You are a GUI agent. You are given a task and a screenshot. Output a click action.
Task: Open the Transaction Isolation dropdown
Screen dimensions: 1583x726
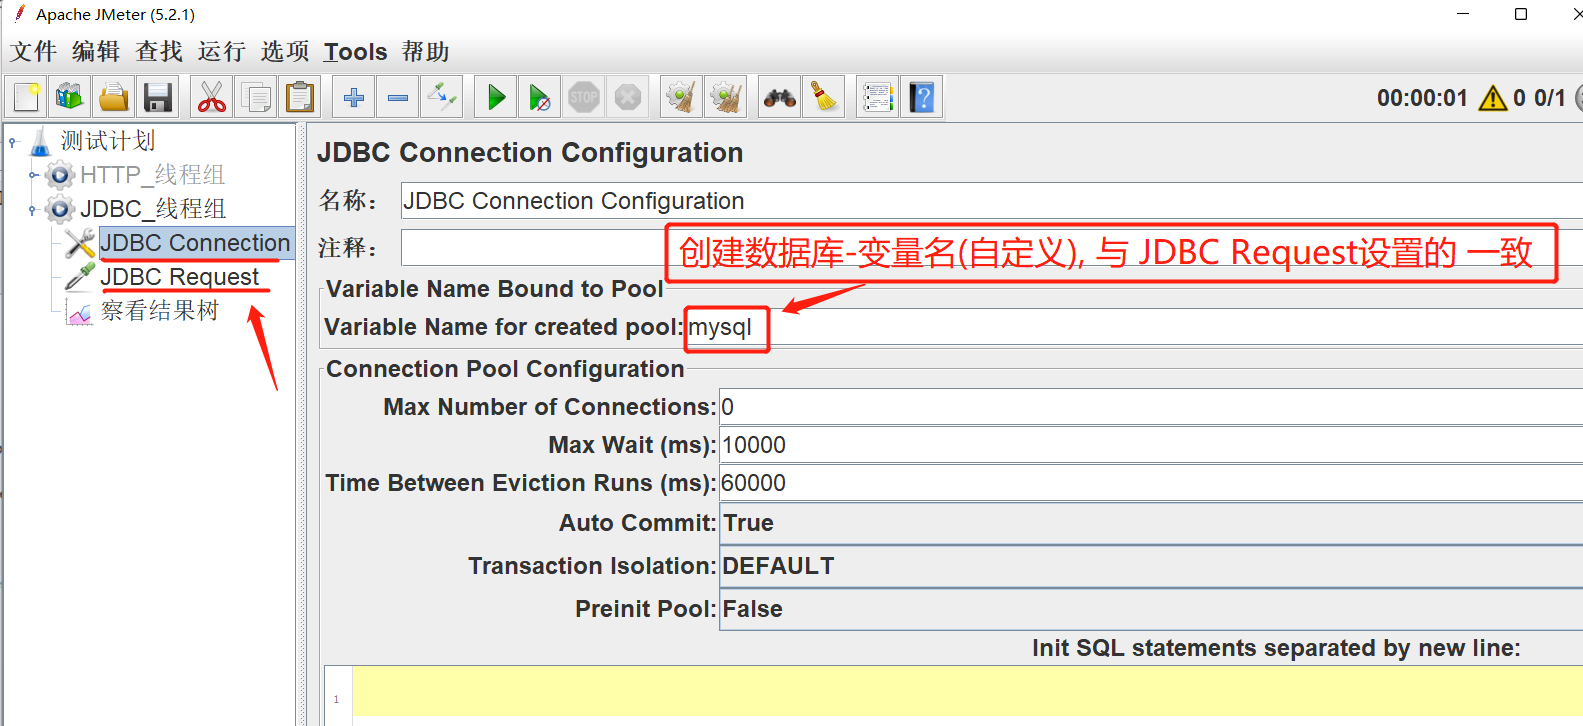(1150, 566)
